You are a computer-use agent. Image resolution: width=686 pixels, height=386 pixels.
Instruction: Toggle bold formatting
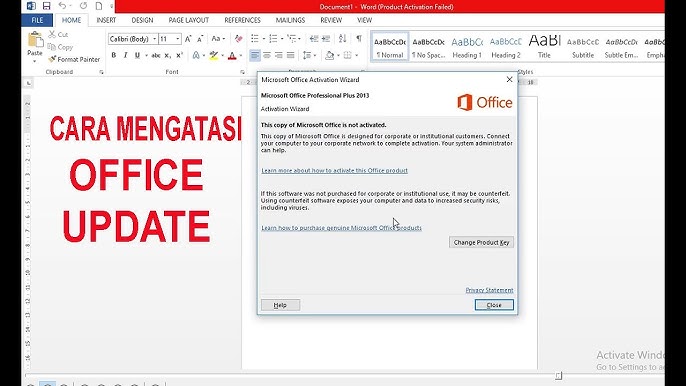114,55
